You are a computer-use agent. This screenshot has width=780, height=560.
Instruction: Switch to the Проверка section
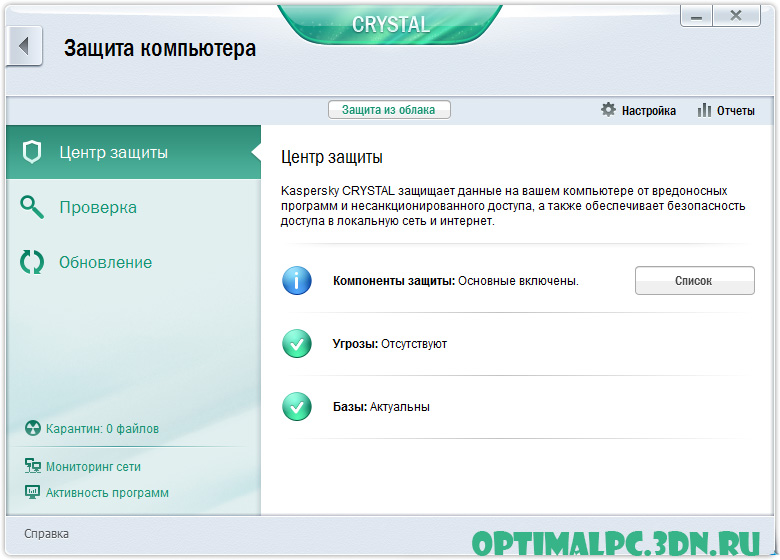(x=133, y=207)
